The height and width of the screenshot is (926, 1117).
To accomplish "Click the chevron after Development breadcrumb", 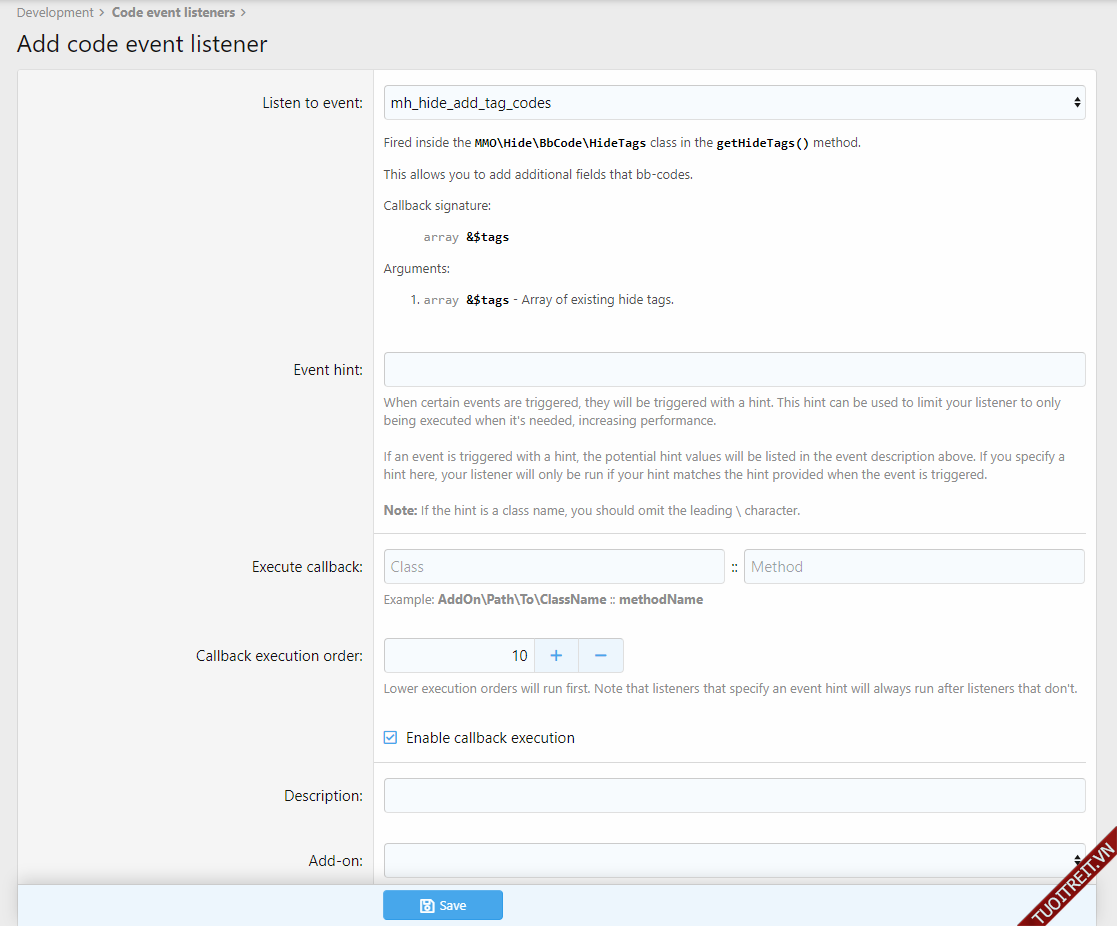I will pos(103,13).
